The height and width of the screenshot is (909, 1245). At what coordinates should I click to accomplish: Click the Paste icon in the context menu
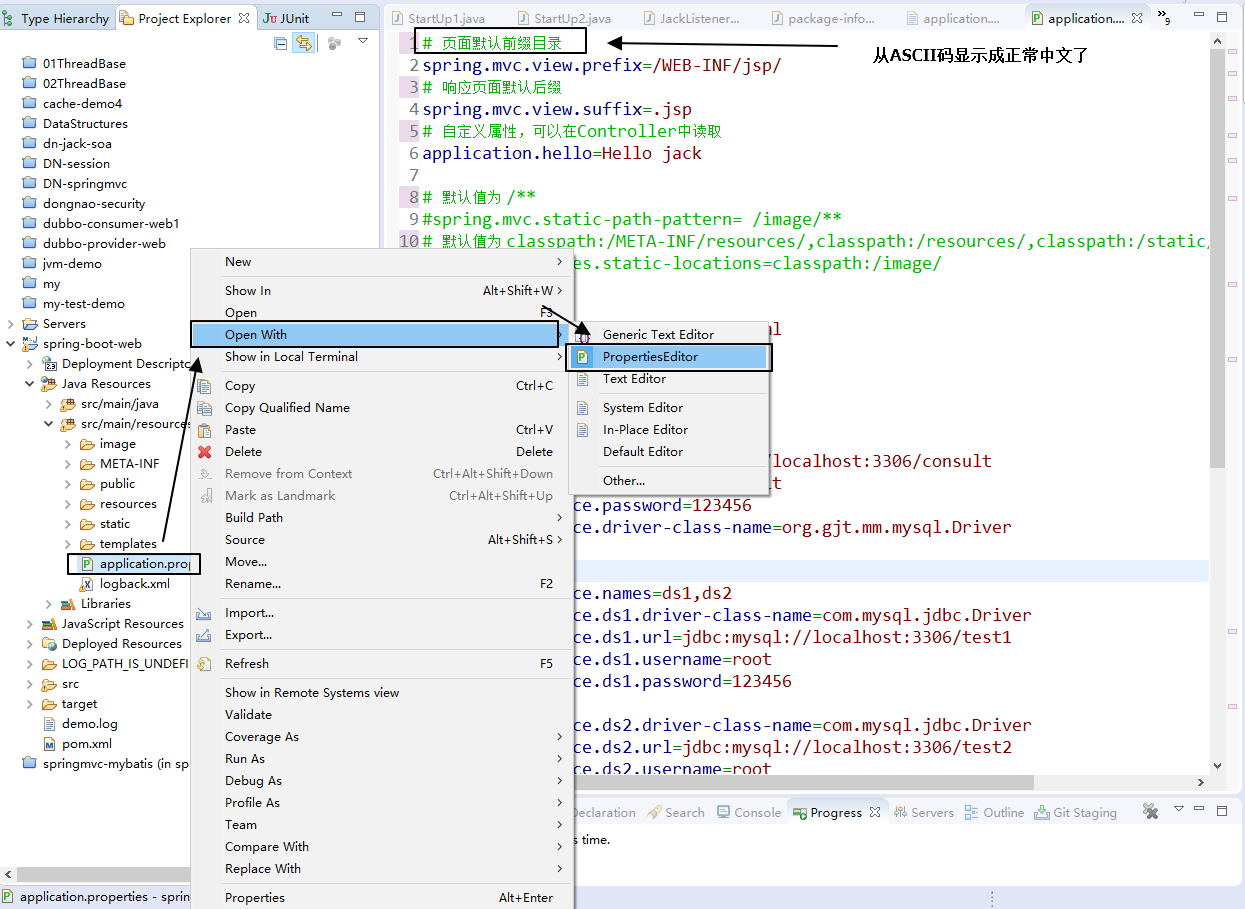coord(205,429)
